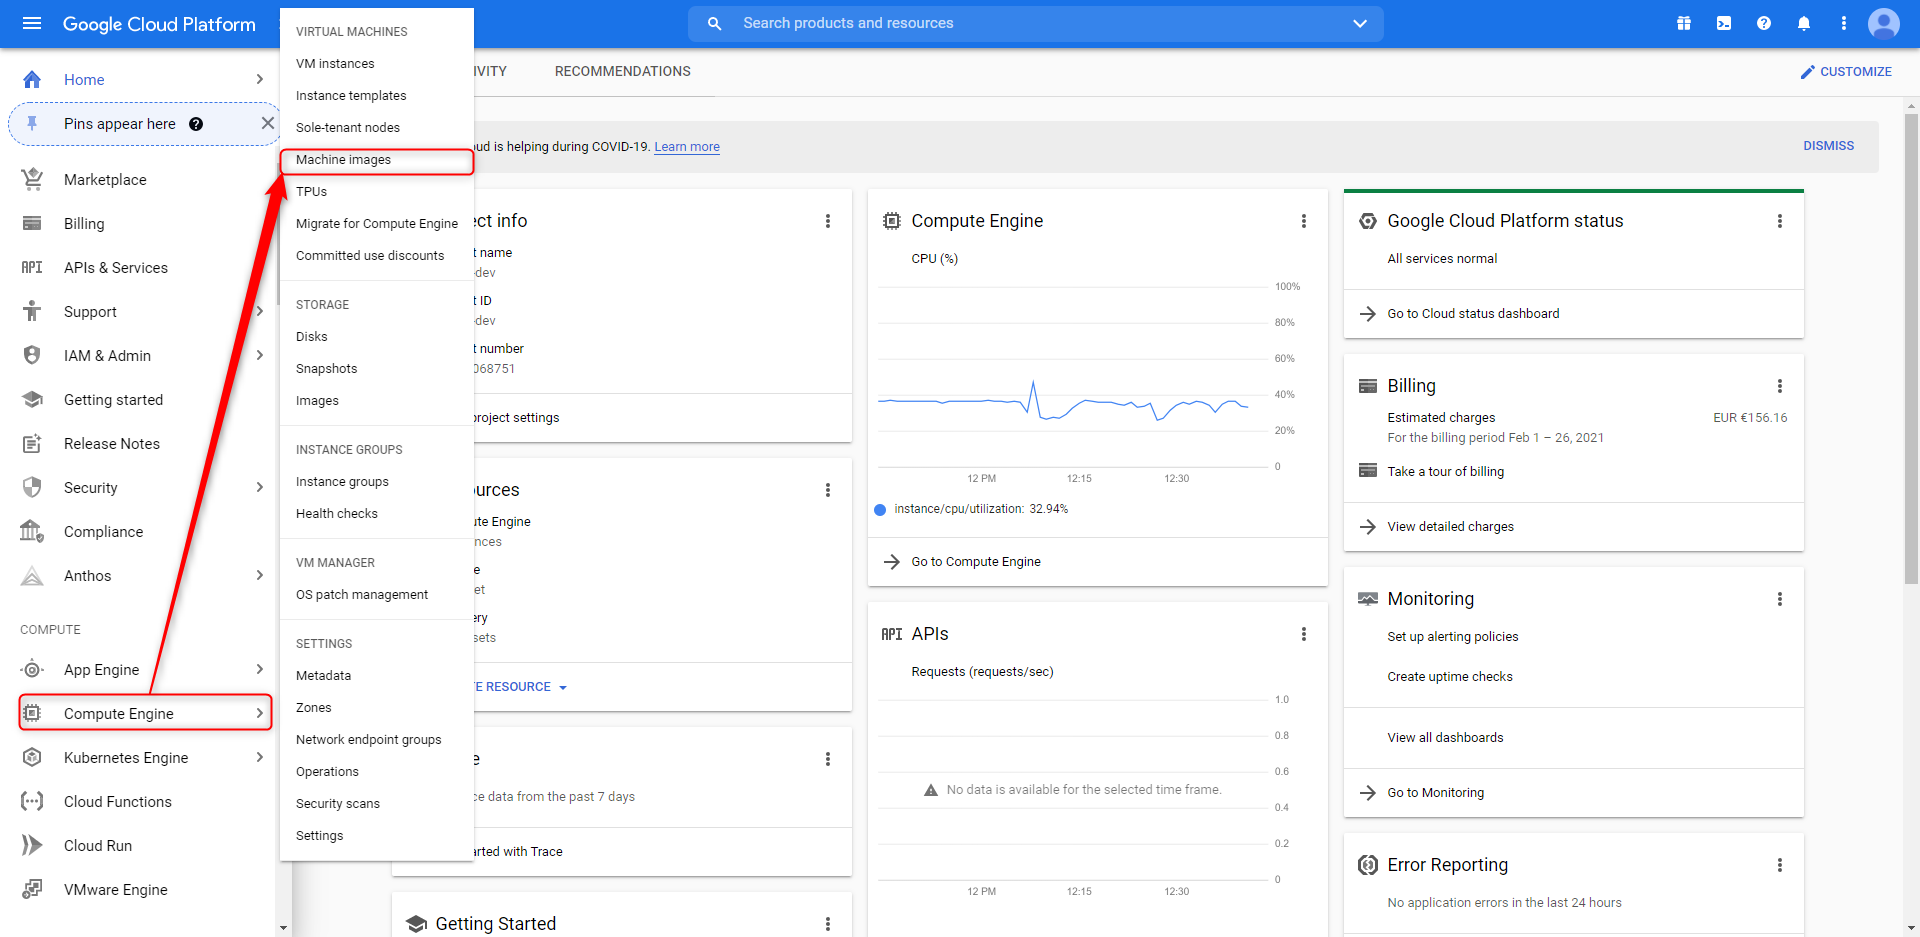Click Set up alerting policies
Screen dimensions: 1920x937
tap(1452, 637)
